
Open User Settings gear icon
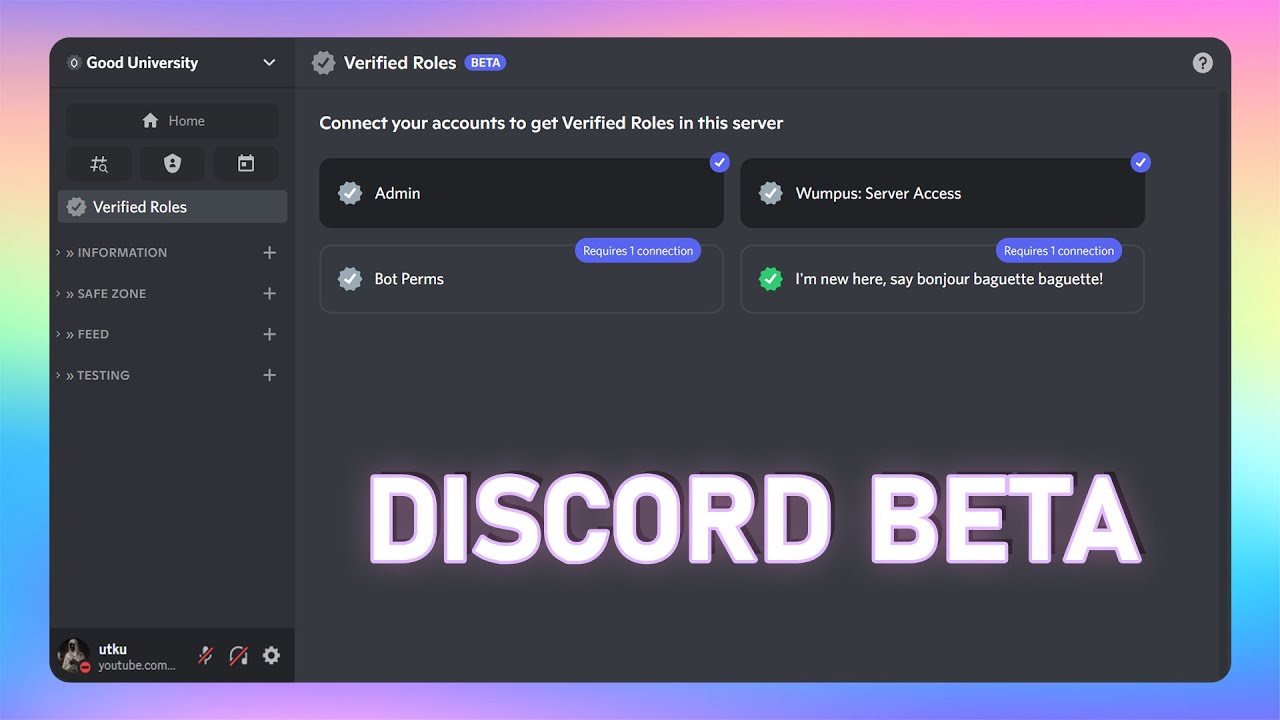coord(271,656)
